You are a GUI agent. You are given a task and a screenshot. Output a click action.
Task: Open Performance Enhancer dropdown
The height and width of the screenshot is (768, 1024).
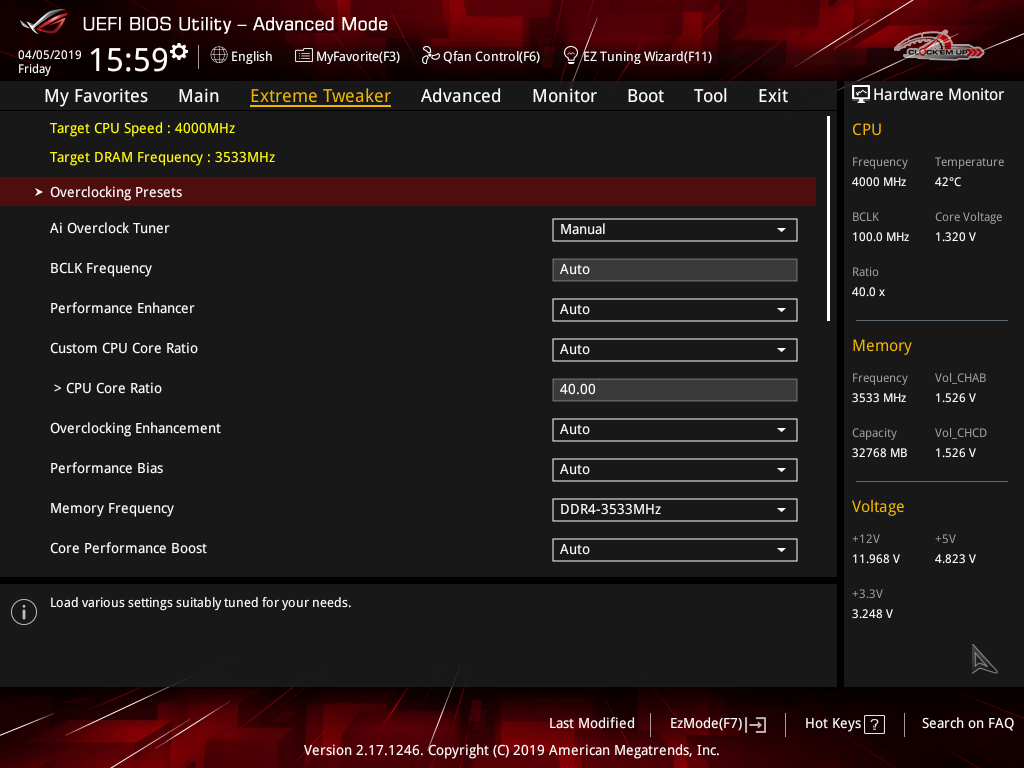pos(674,309)
